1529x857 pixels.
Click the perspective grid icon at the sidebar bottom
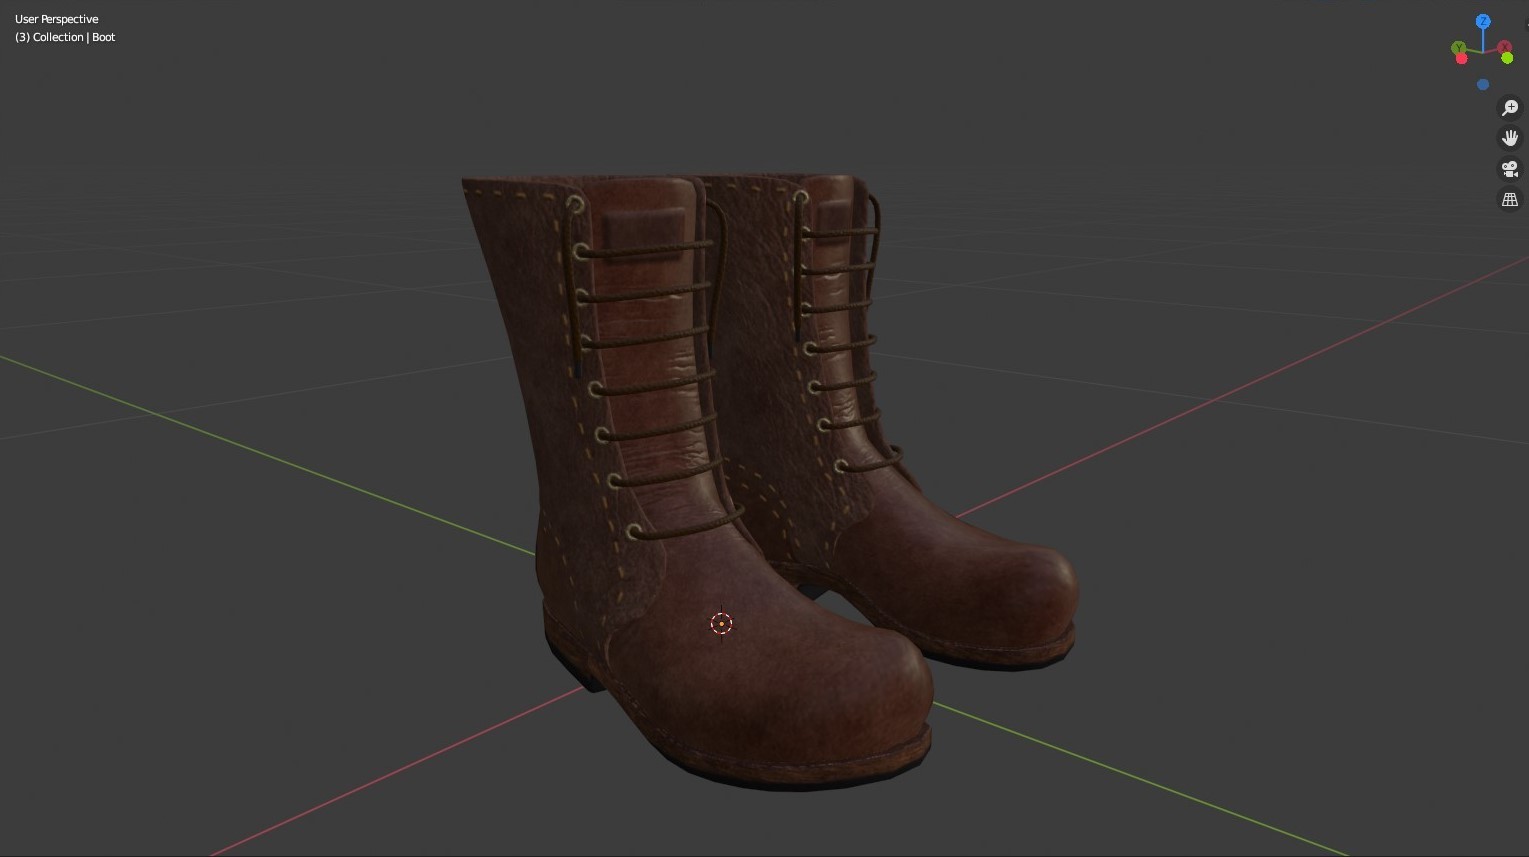(x=1510, y=199)
